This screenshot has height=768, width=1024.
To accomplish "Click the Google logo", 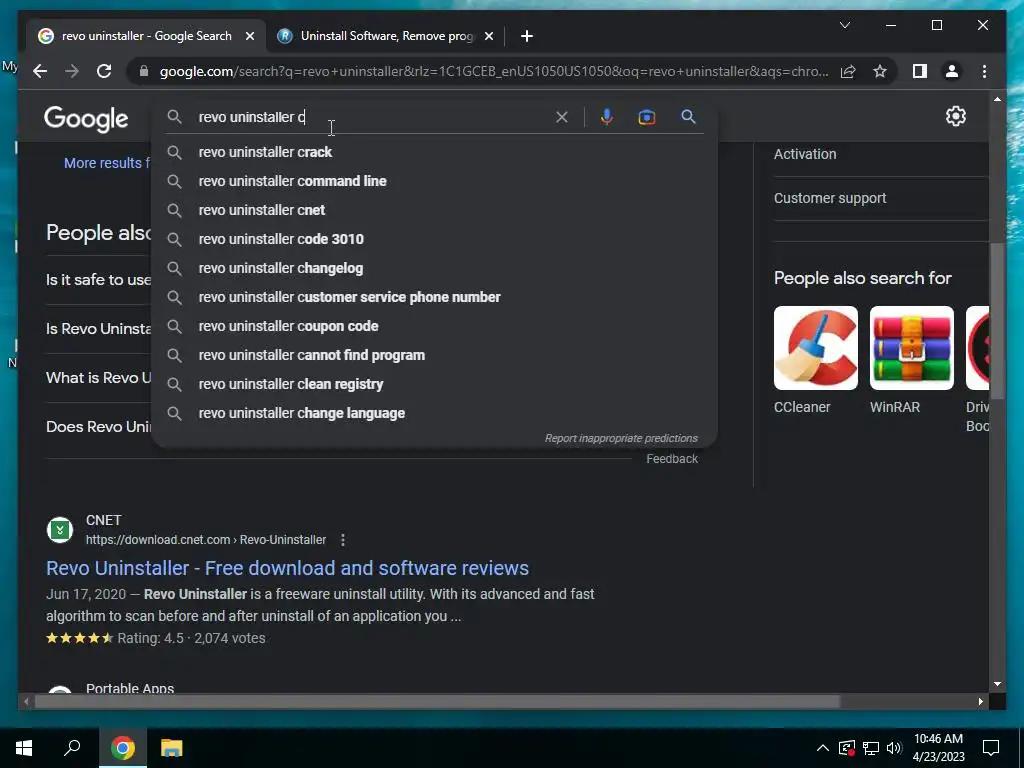I will 86,119.
